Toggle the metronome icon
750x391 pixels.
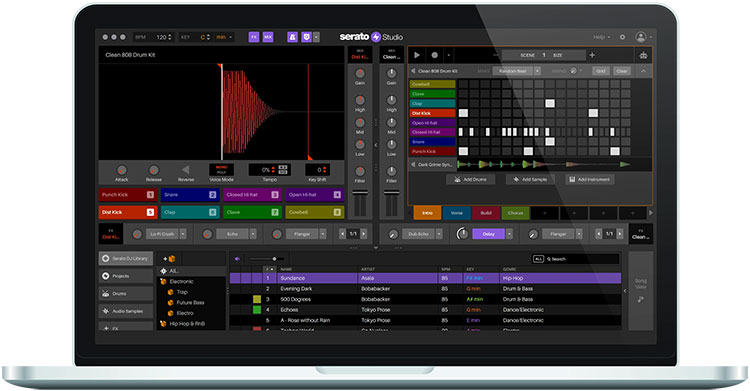pyautogui.click(x=292, y=37)
